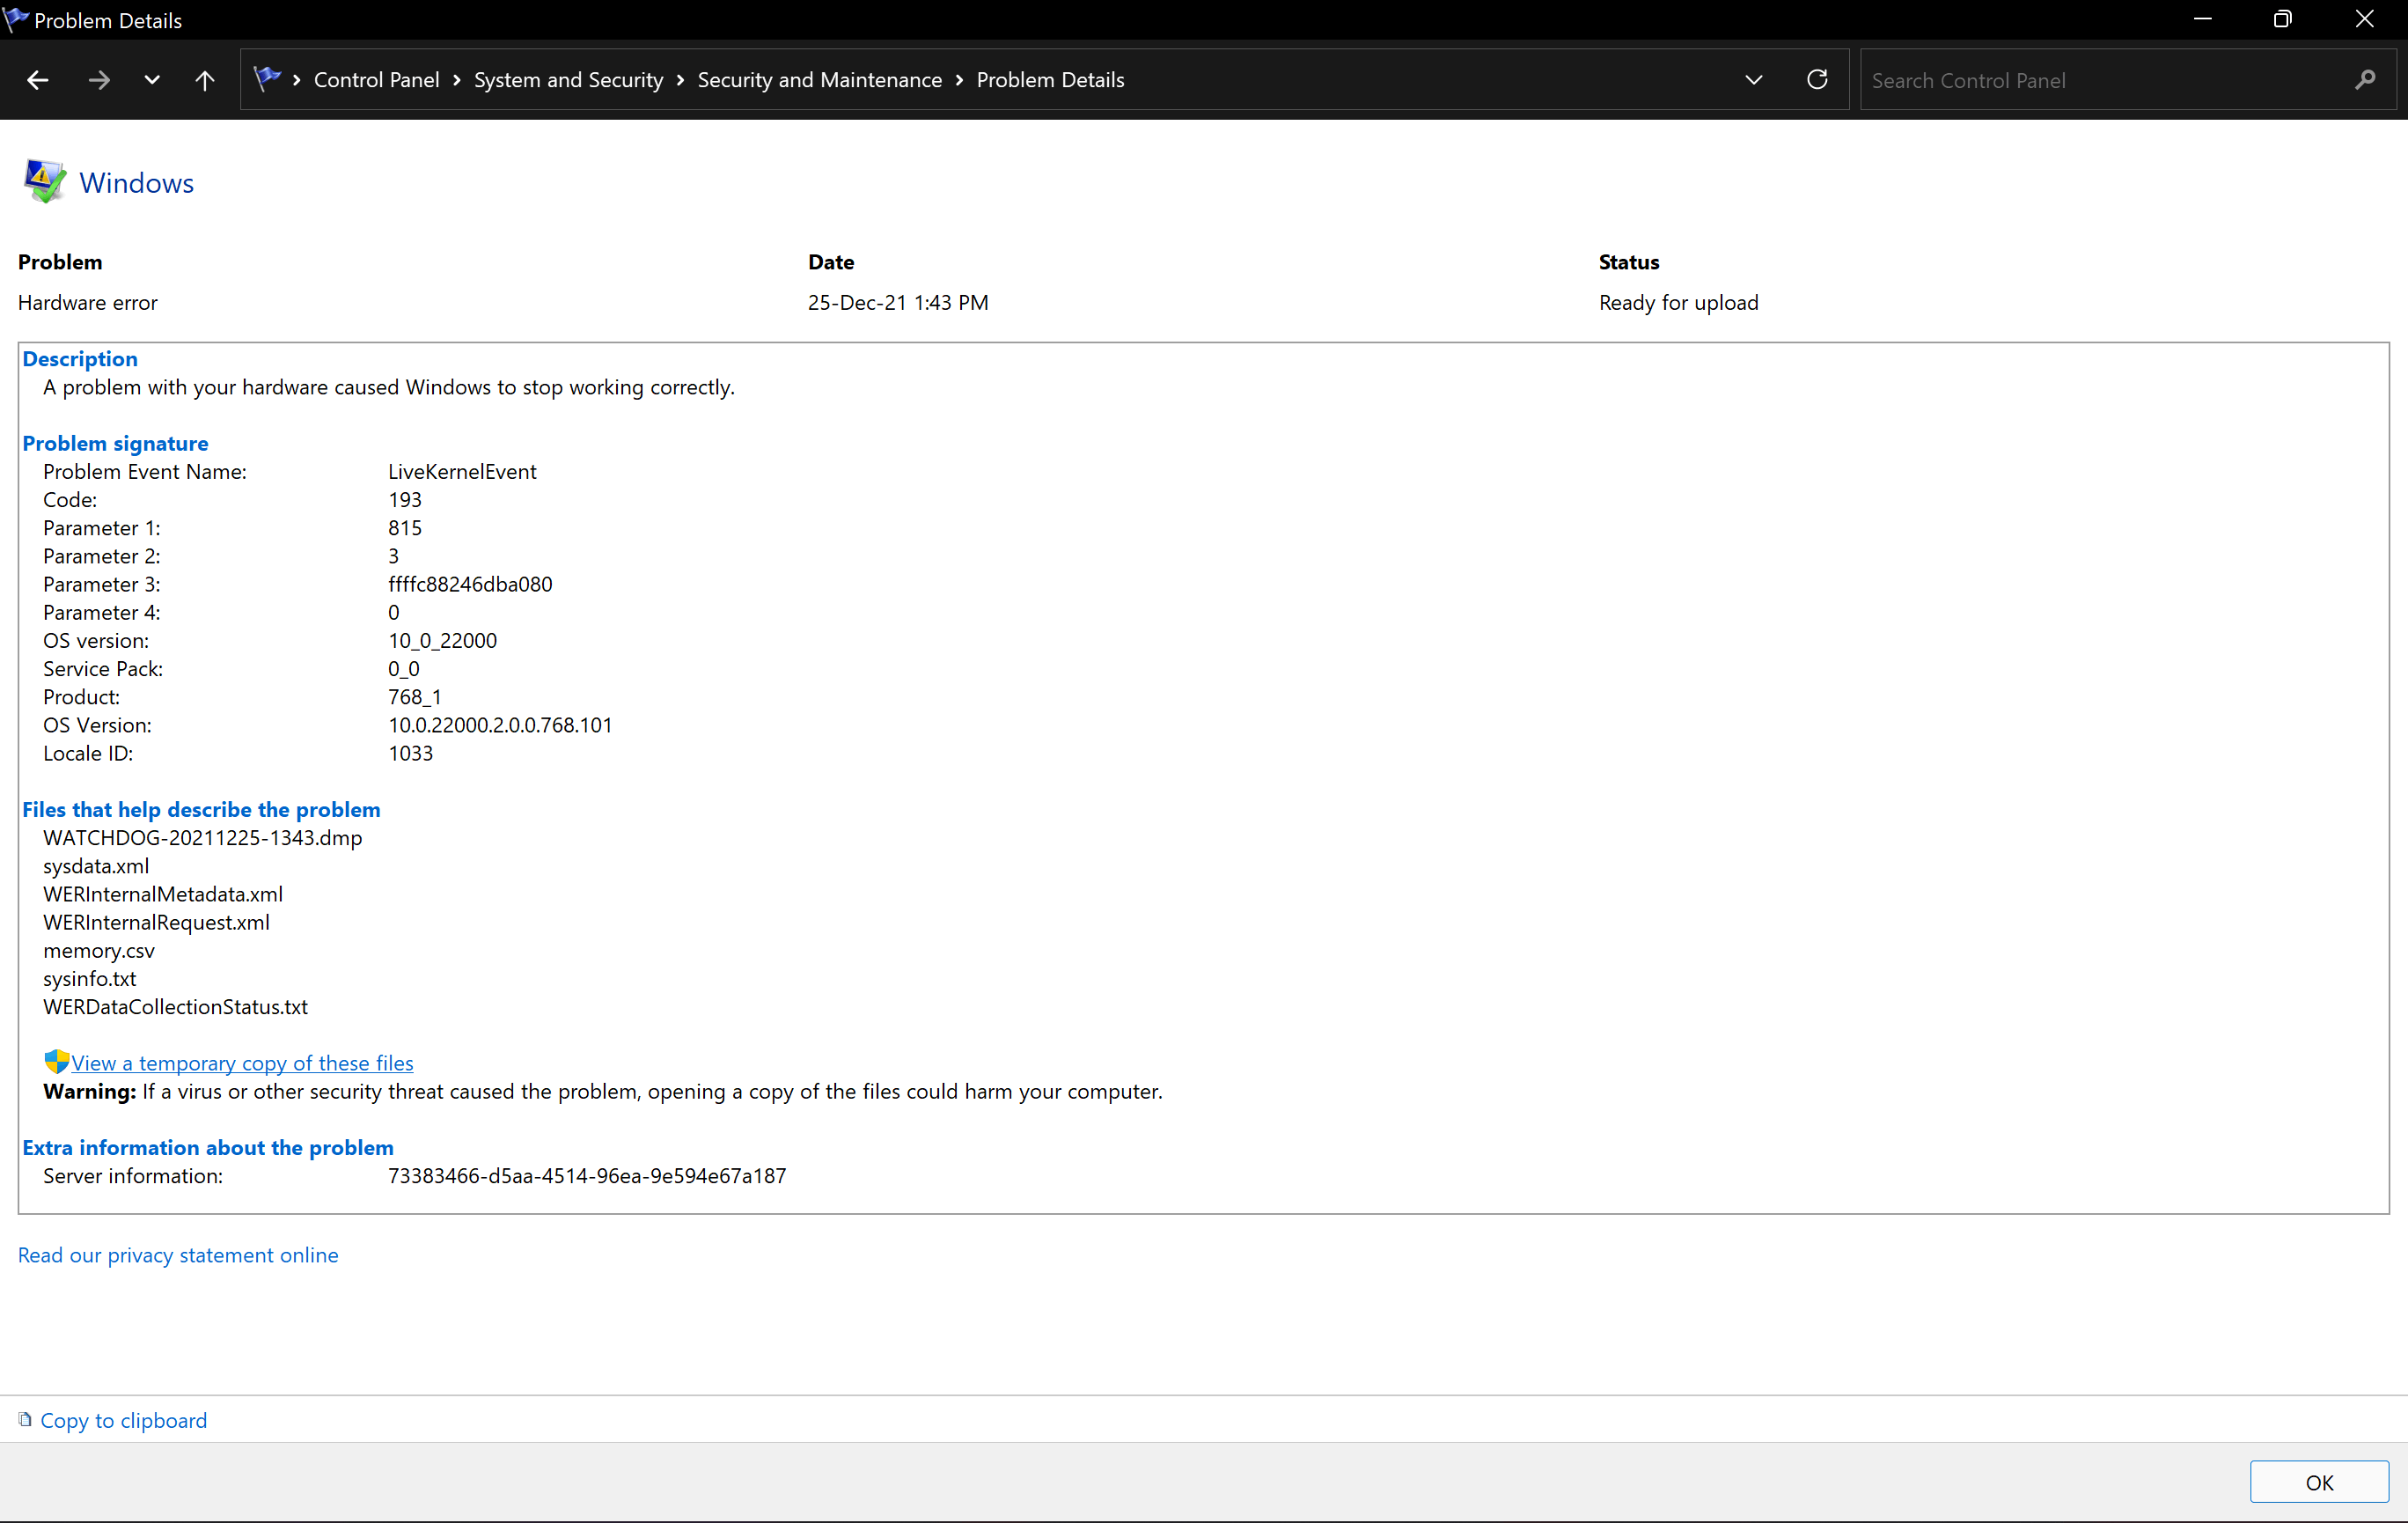This screenshot has height=1523, width=2408.
Task: Click the Forward arrow navigation button
Action: click(x=98, y=80)
